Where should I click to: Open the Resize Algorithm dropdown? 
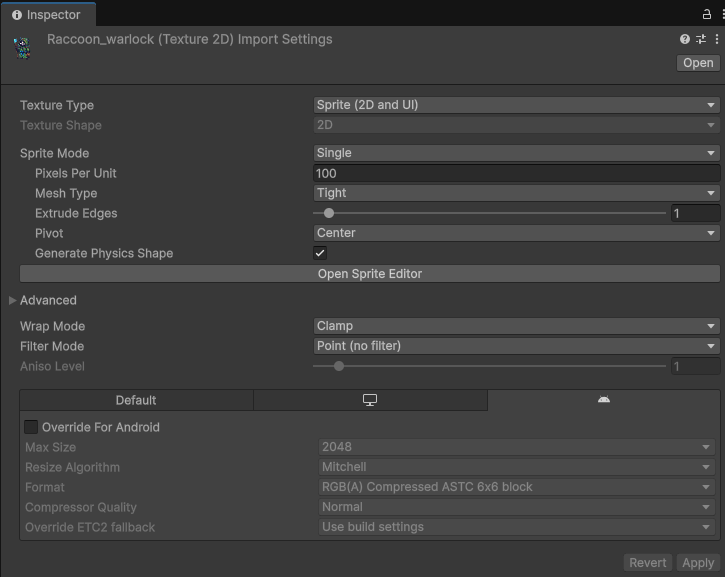pos(516,467)
